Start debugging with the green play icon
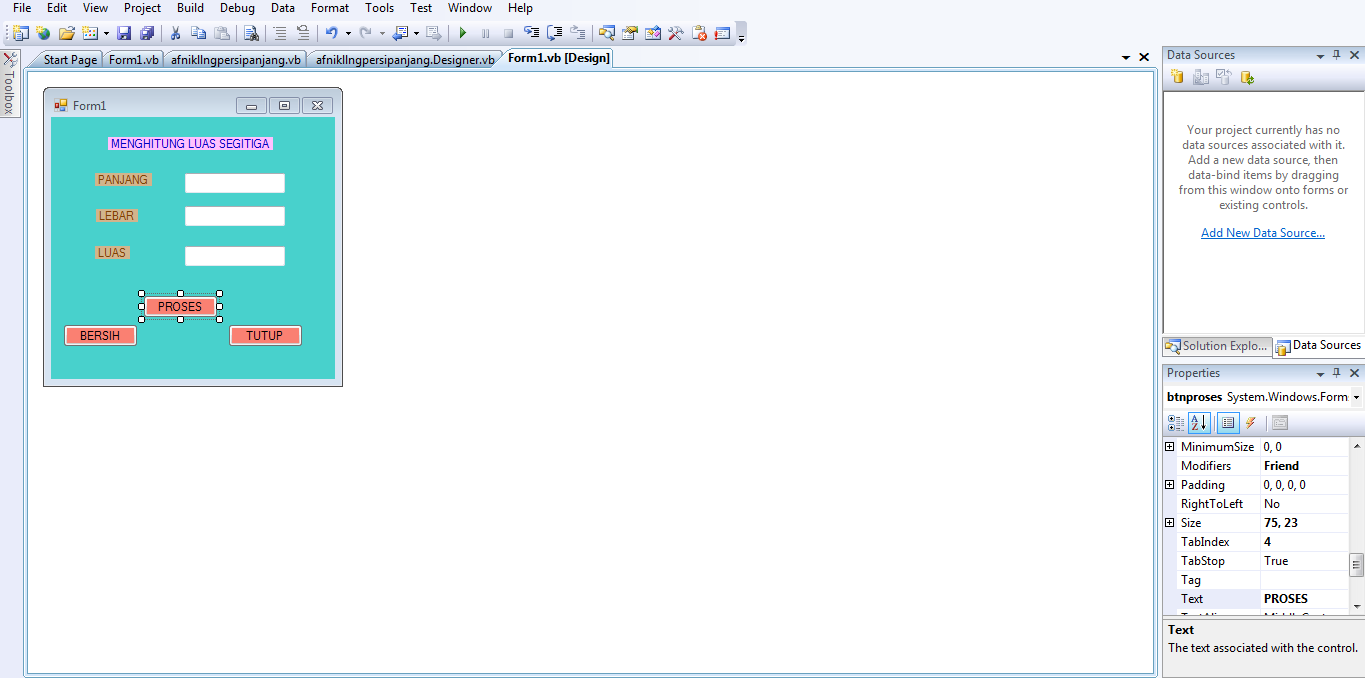1365x678 pixels. tap(462, 32)
